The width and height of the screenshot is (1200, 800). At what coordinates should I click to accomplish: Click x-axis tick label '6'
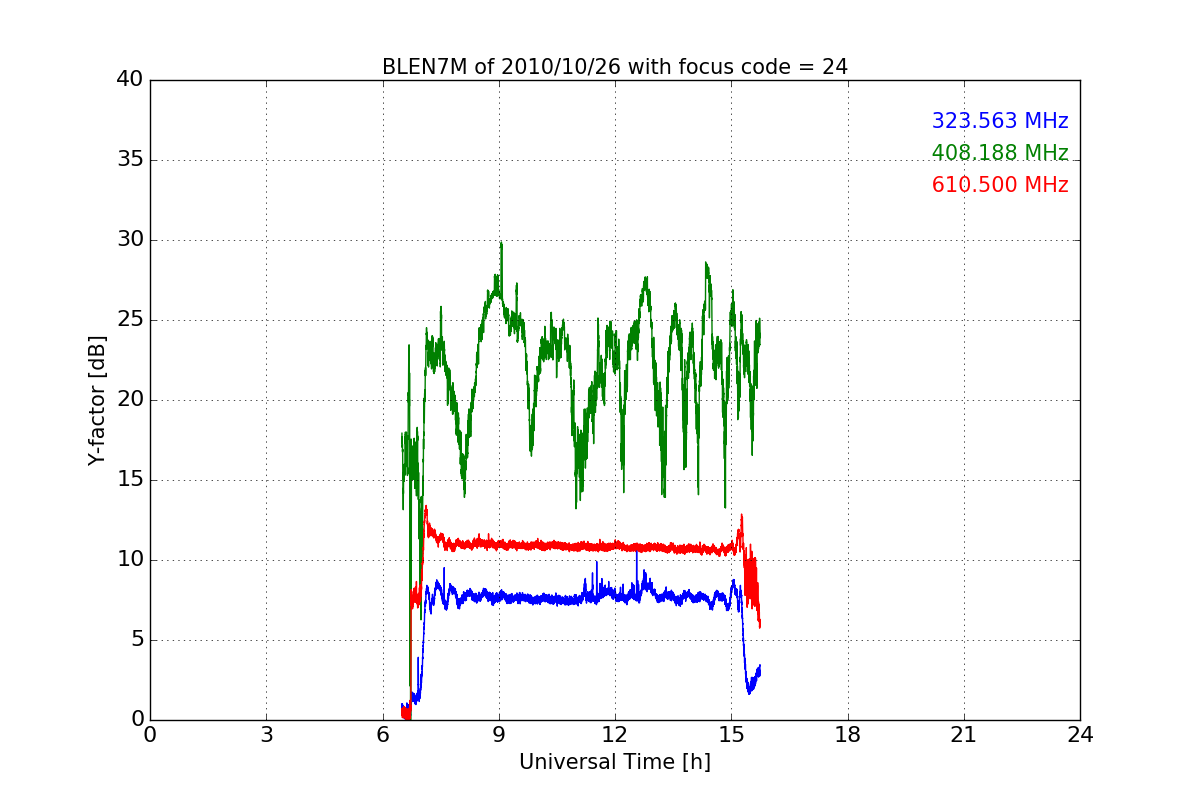point(383,735)
